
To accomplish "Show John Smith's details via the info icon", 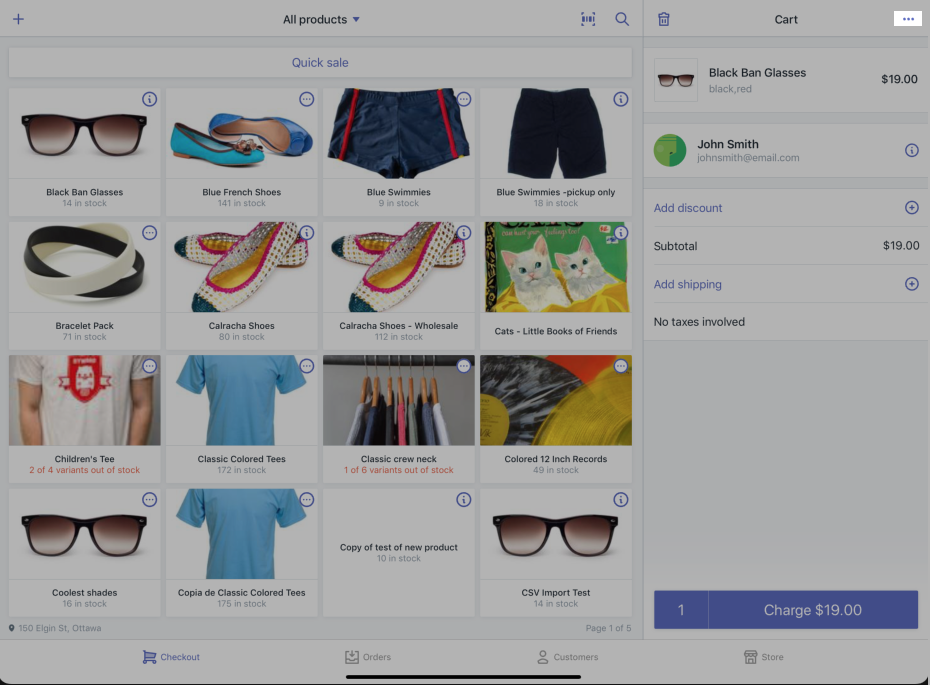I will (x=911, y=150).
